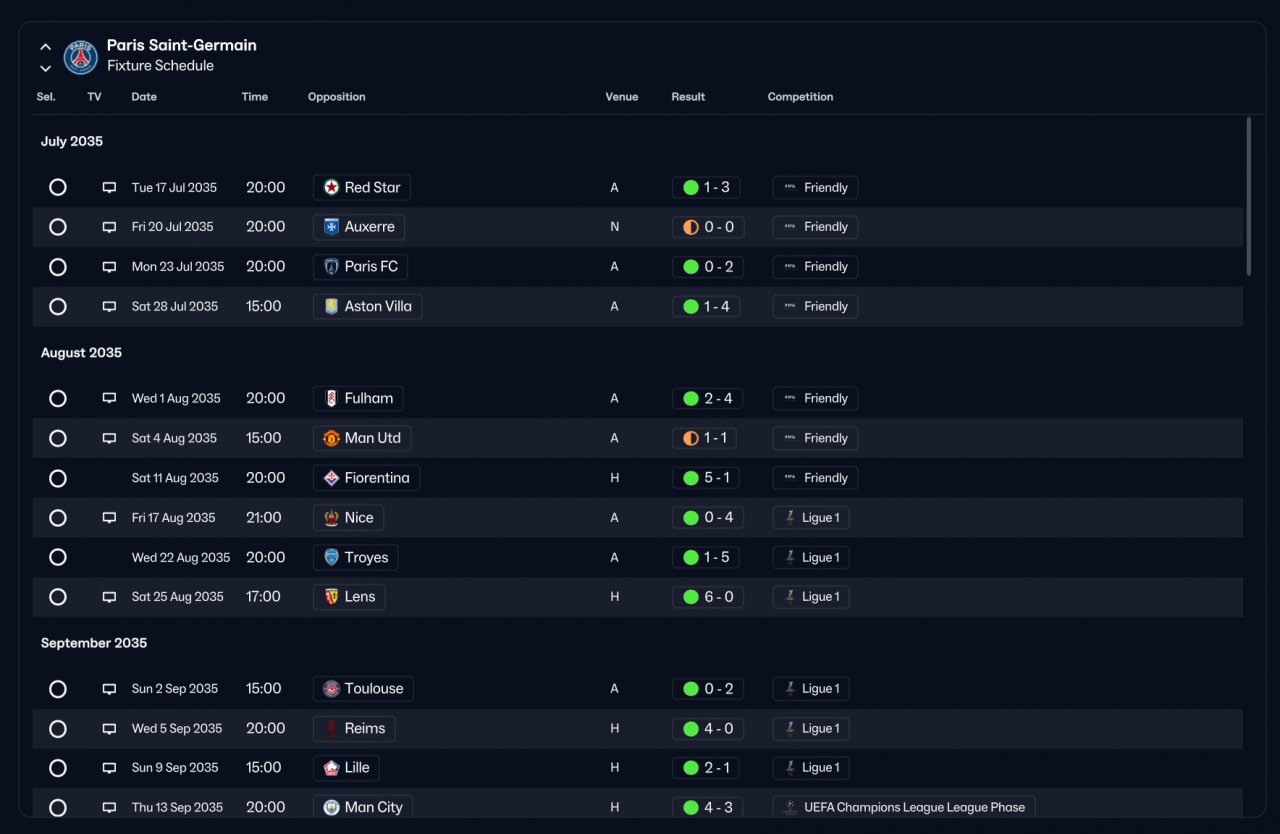
Task: Open the 4 - 3 result against Man City
Action: point(708,807)
